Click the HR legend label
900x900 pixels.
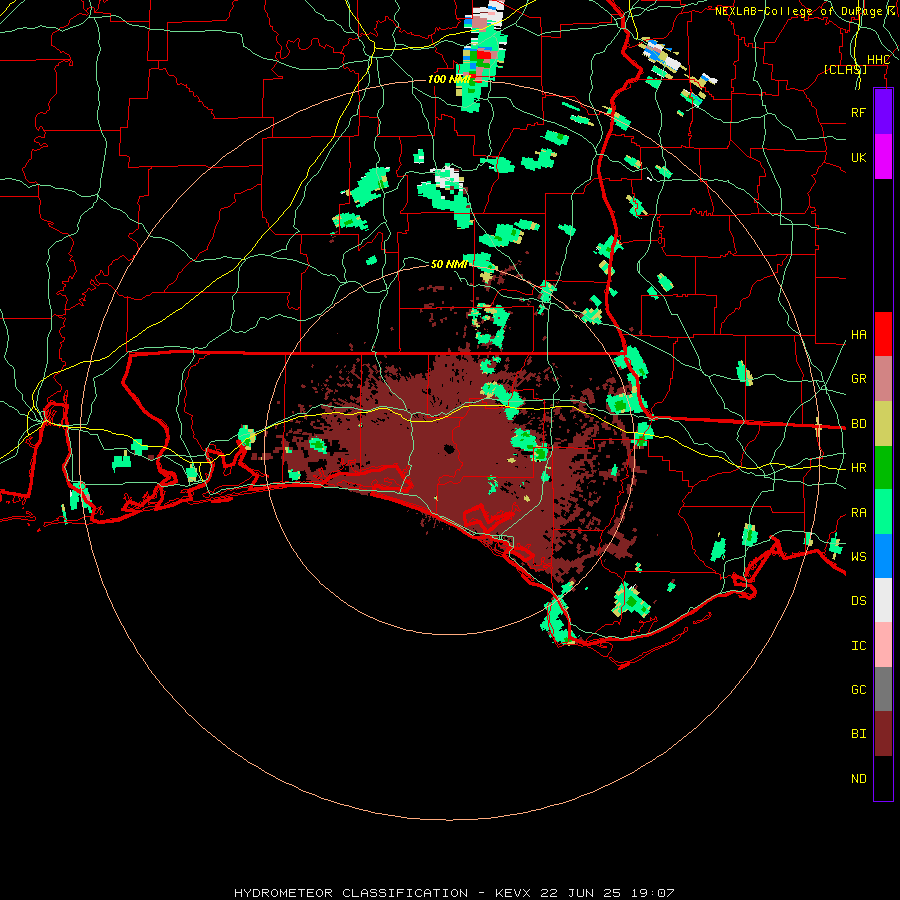pos(859,468)
